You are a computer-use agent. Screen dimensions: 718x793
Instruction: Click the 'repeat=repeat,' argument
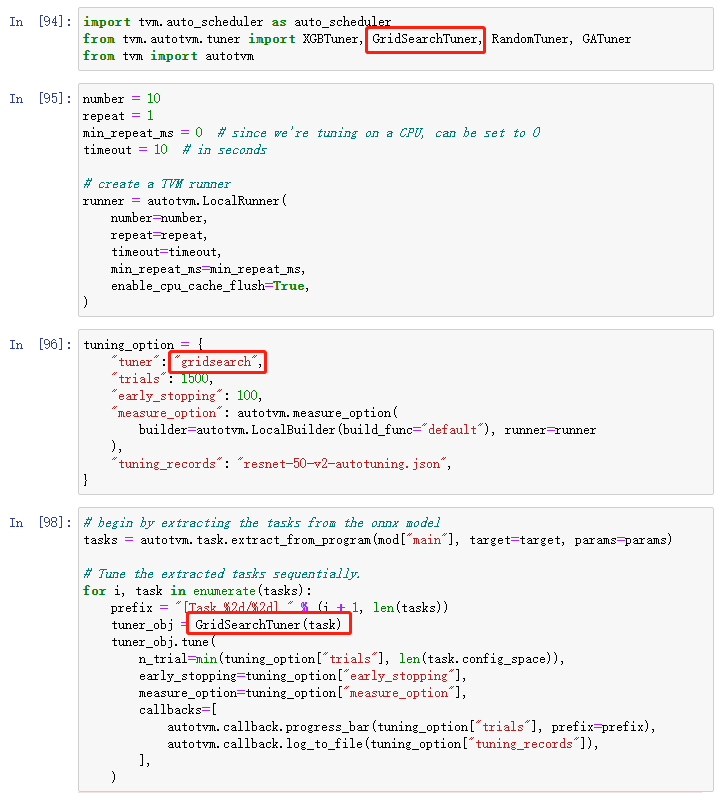[159, 235]
